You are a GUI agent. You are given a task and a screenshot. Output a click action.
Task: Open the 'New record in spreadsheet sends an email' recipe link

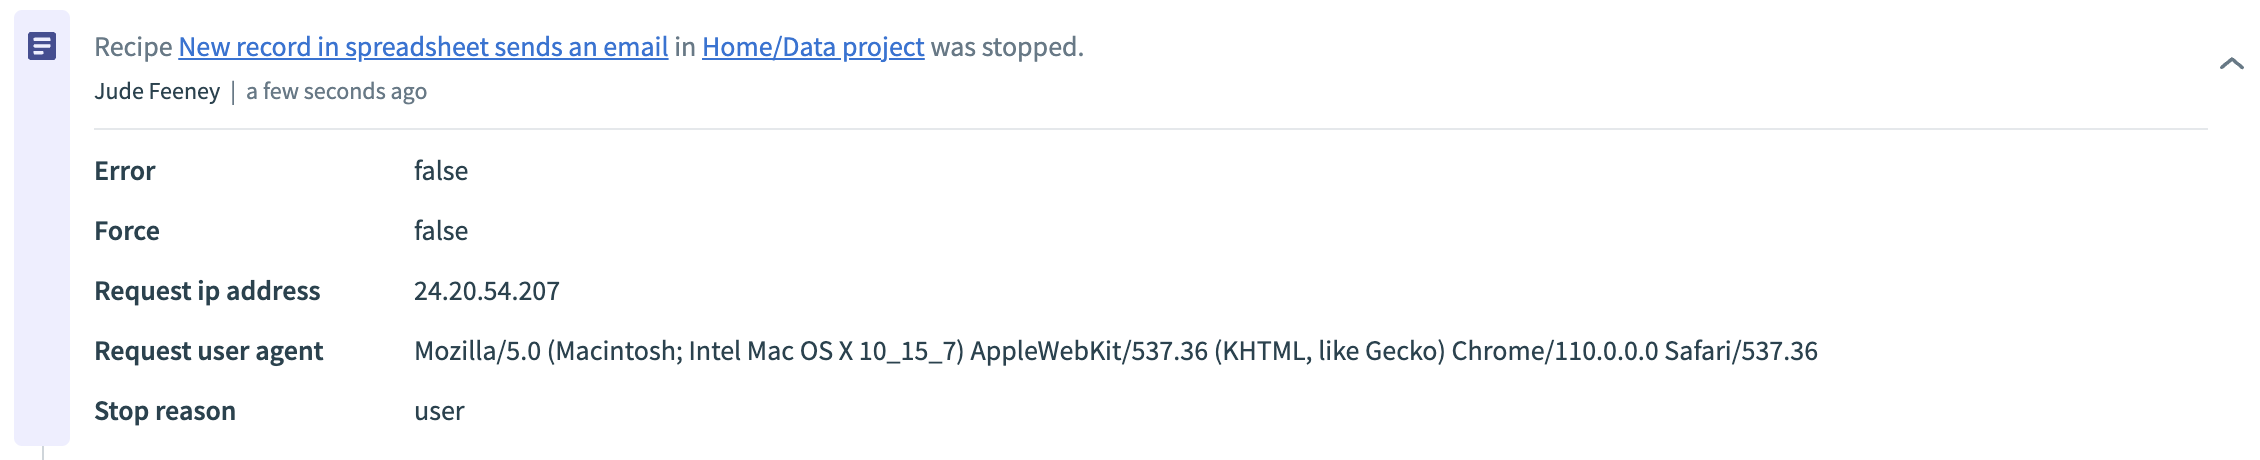pyautogui.click(x=423, y=47)
